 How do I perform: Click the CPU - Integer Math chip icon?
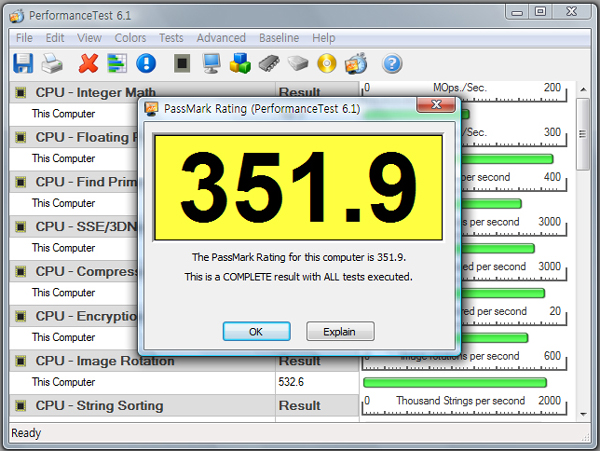pyautogui.click(x=21, y=93)
